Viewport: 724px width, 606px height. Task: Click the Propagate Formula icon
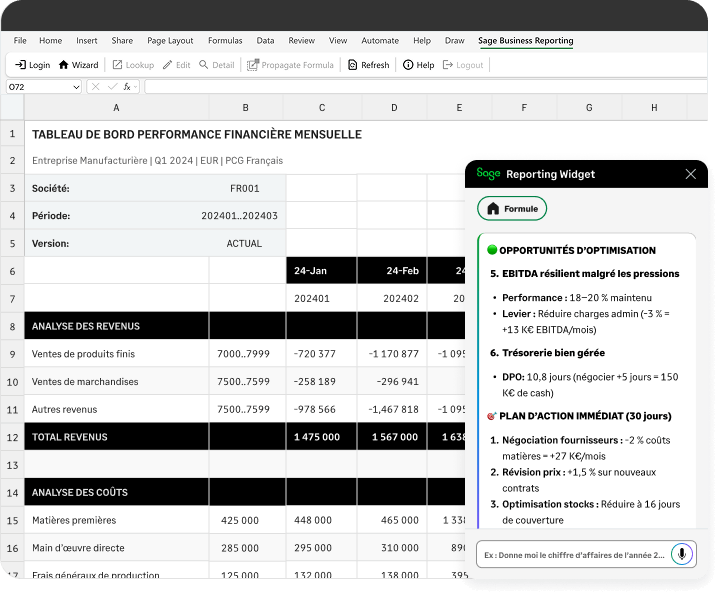253,65
